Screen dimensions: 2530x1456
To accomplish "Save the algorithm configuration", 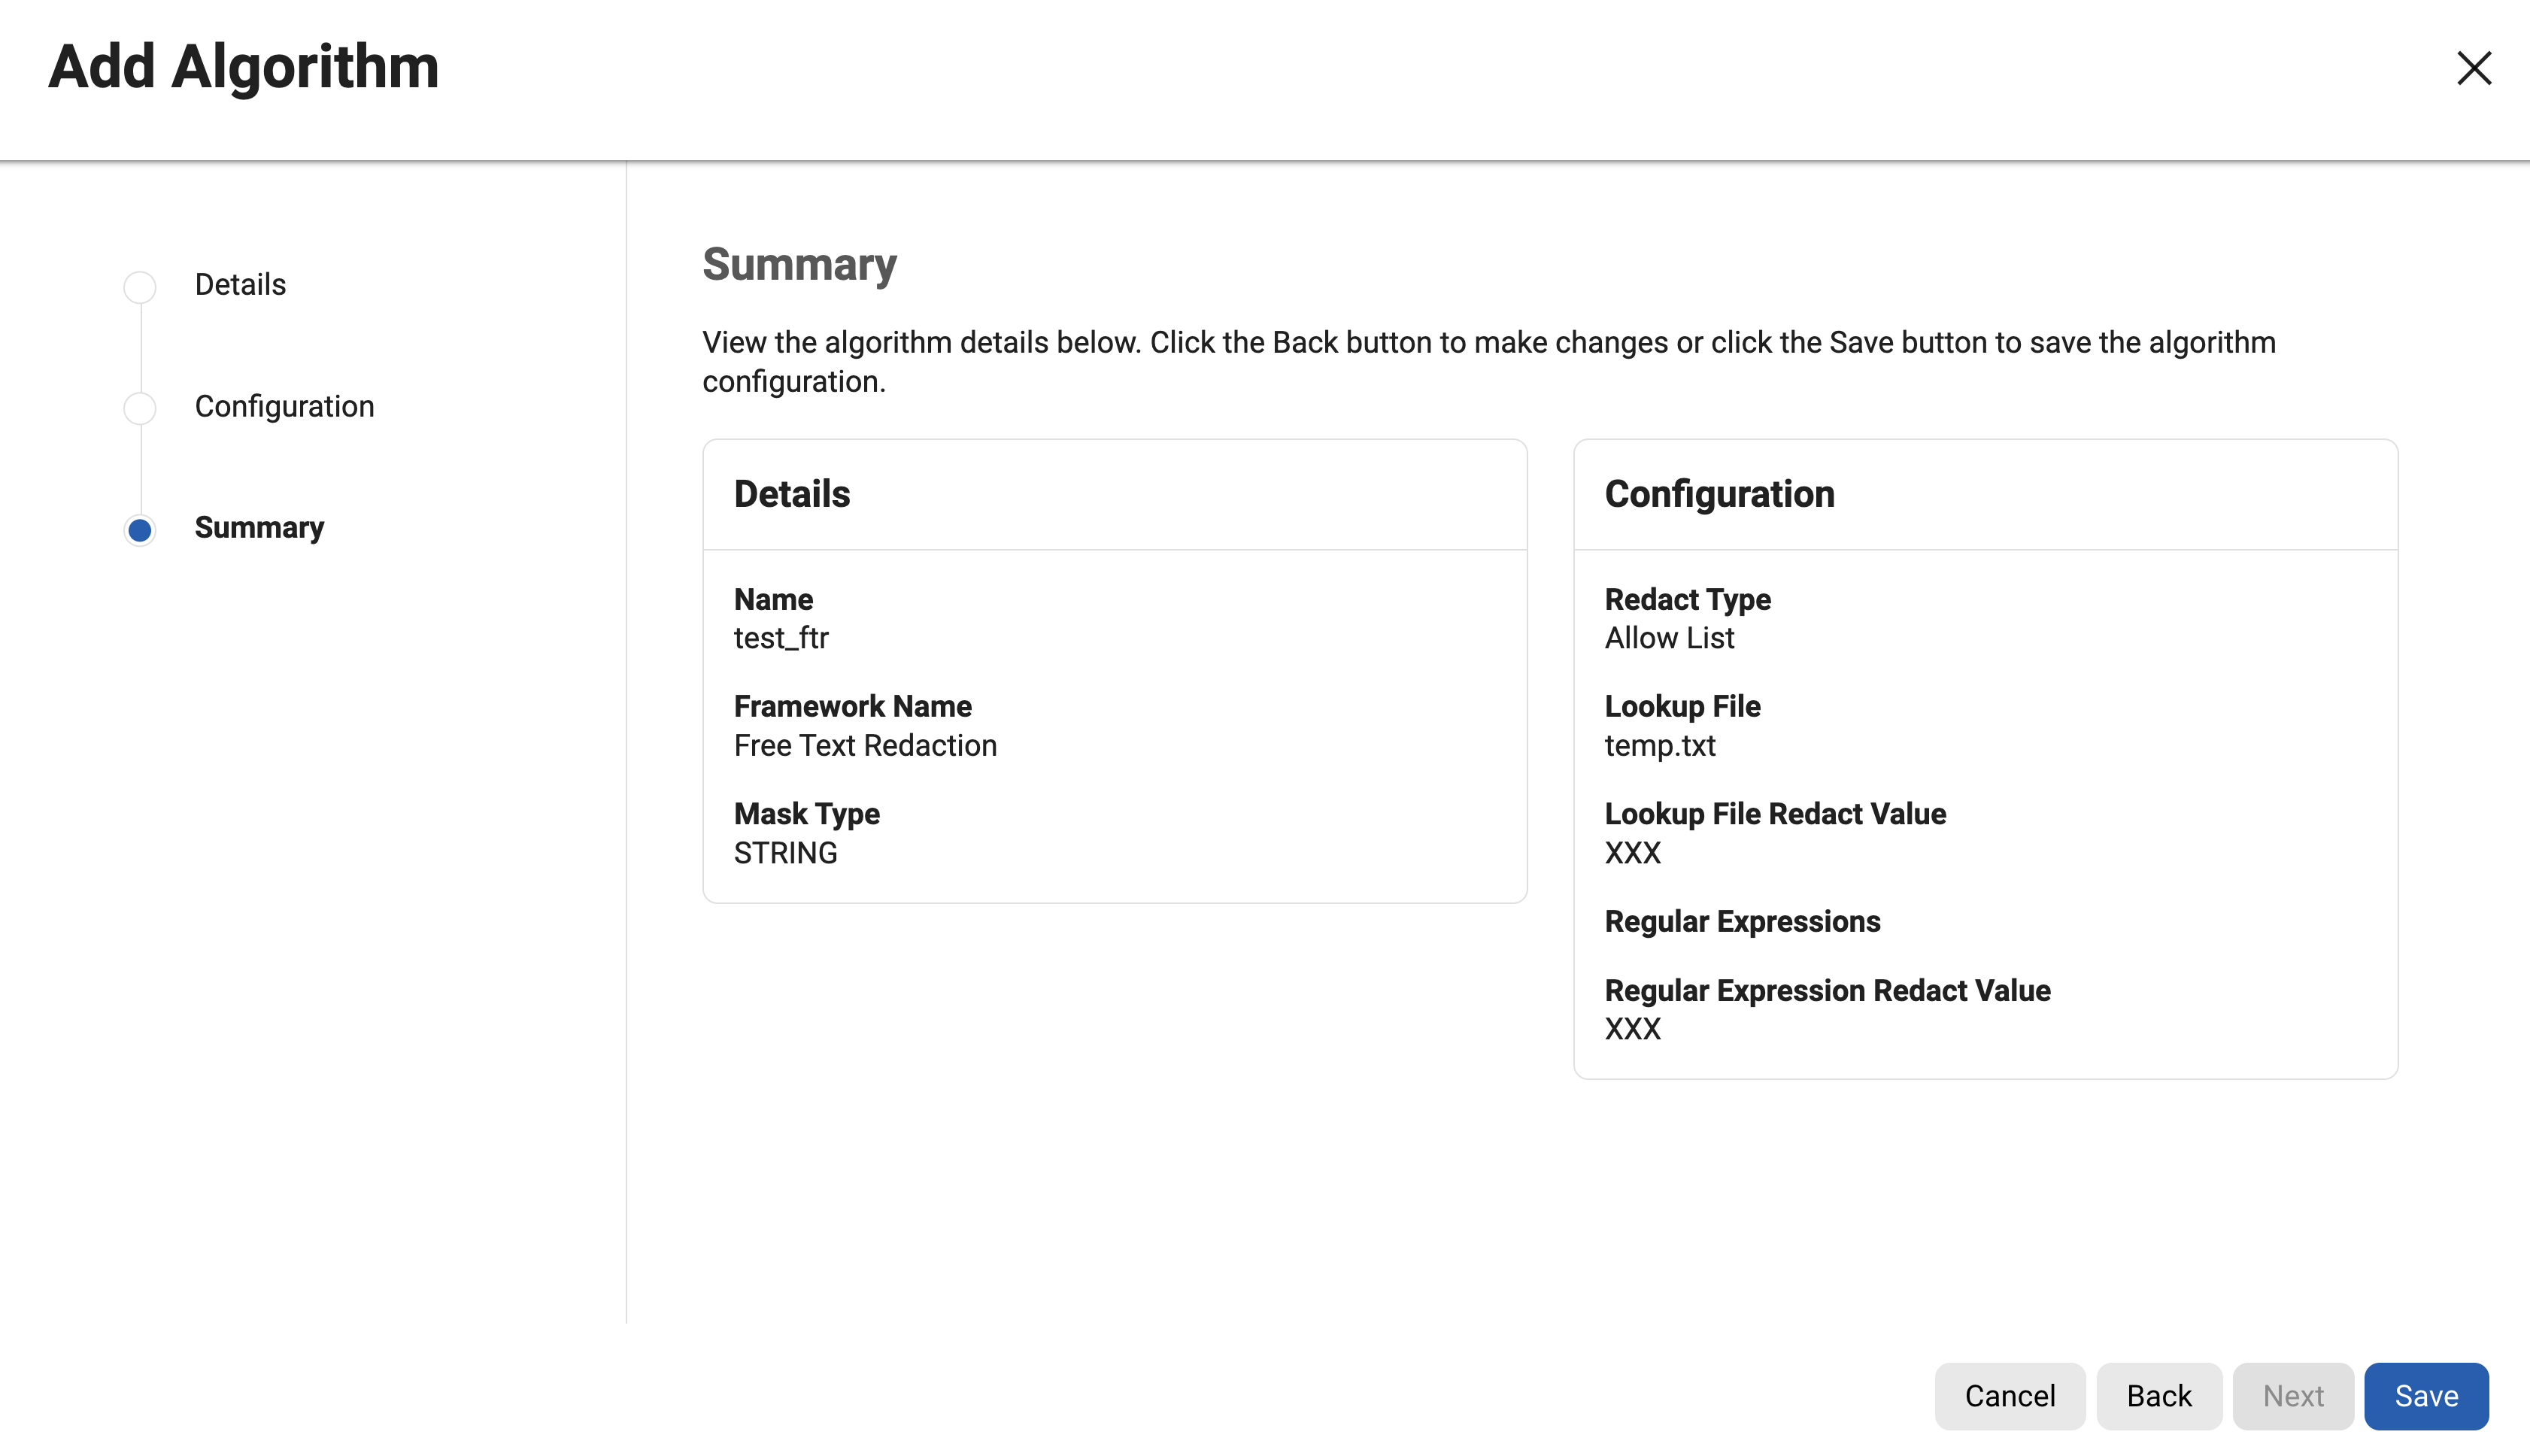I will tap(2425, 1396).
